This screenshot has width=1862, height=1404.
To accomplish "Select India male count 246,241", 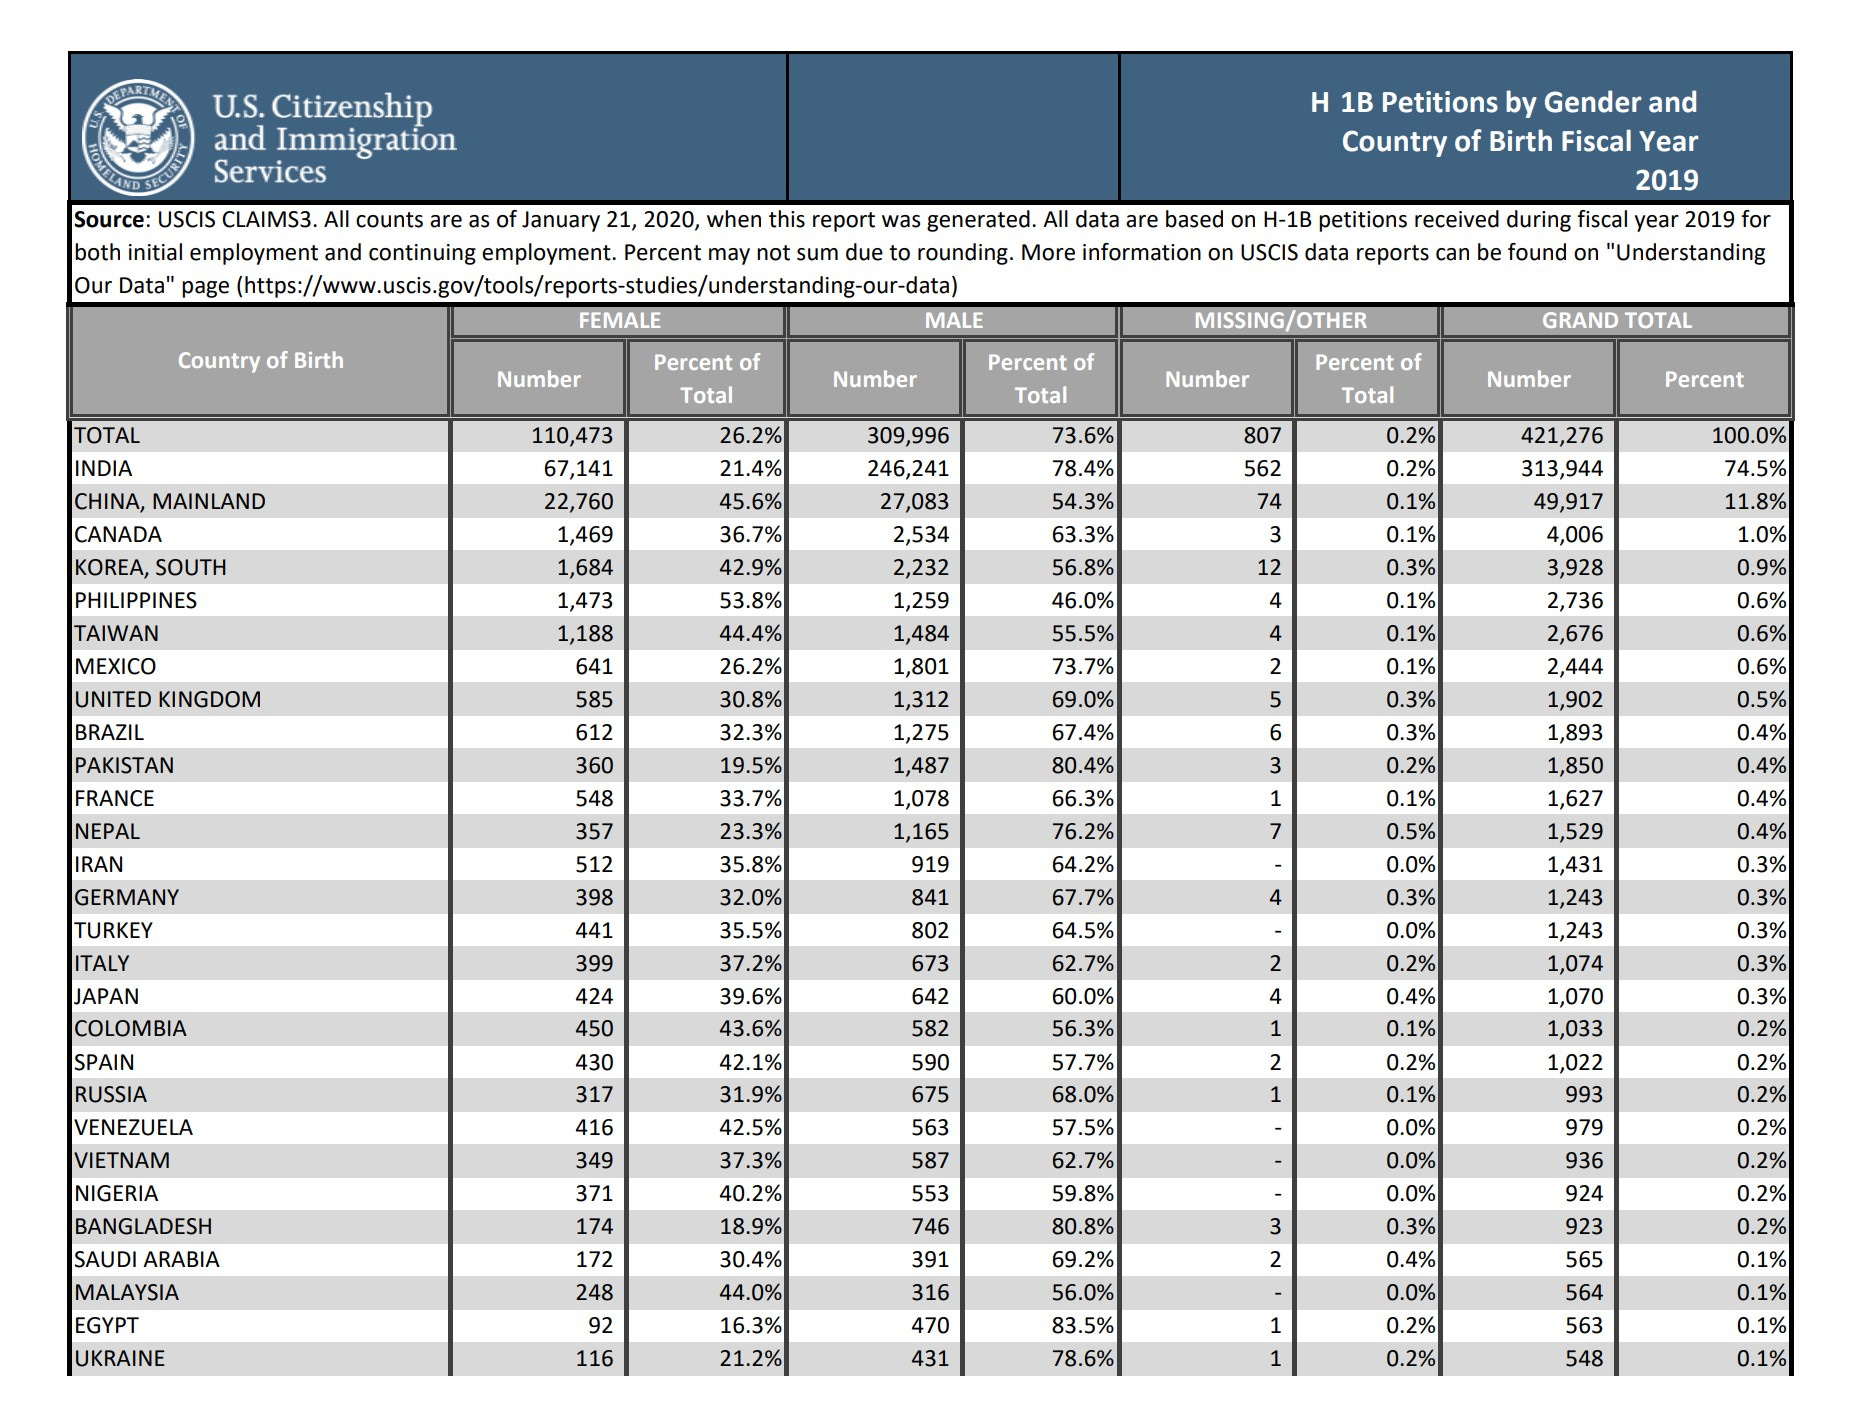I will tap(908, 469).
